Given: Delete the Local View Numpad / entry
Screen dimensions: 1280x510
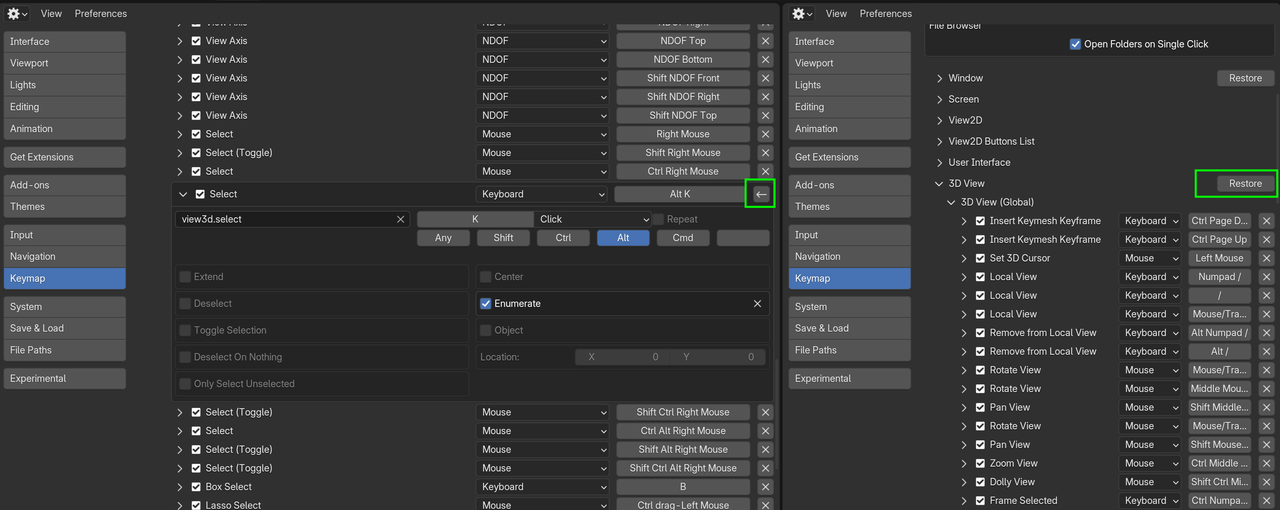Looking at the screenshot, I should tap(1266, 277).
